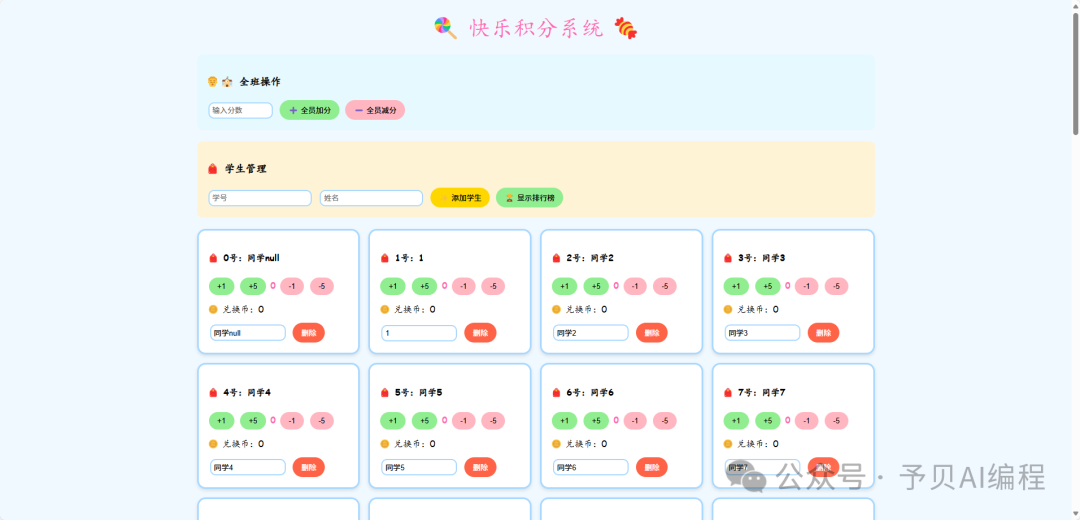
Task: Click the coin icon in 0号 card
Action: coord(213,309)
